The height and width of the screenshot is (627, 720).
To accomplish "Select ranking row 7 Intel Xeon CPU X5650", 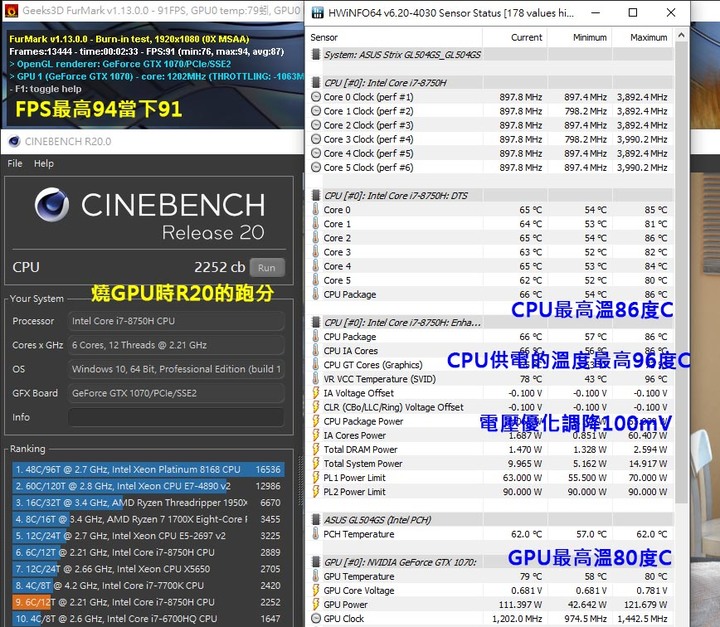I will point(148,569).
